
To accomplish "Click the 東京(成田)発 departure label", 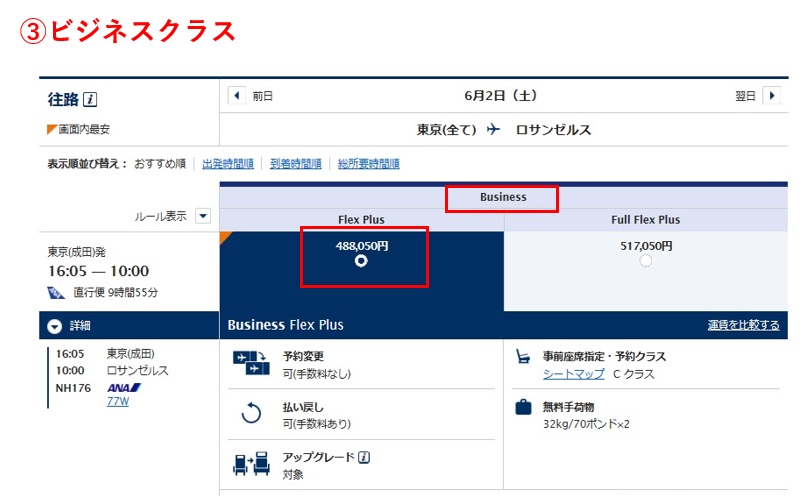I will pos(77,252).
